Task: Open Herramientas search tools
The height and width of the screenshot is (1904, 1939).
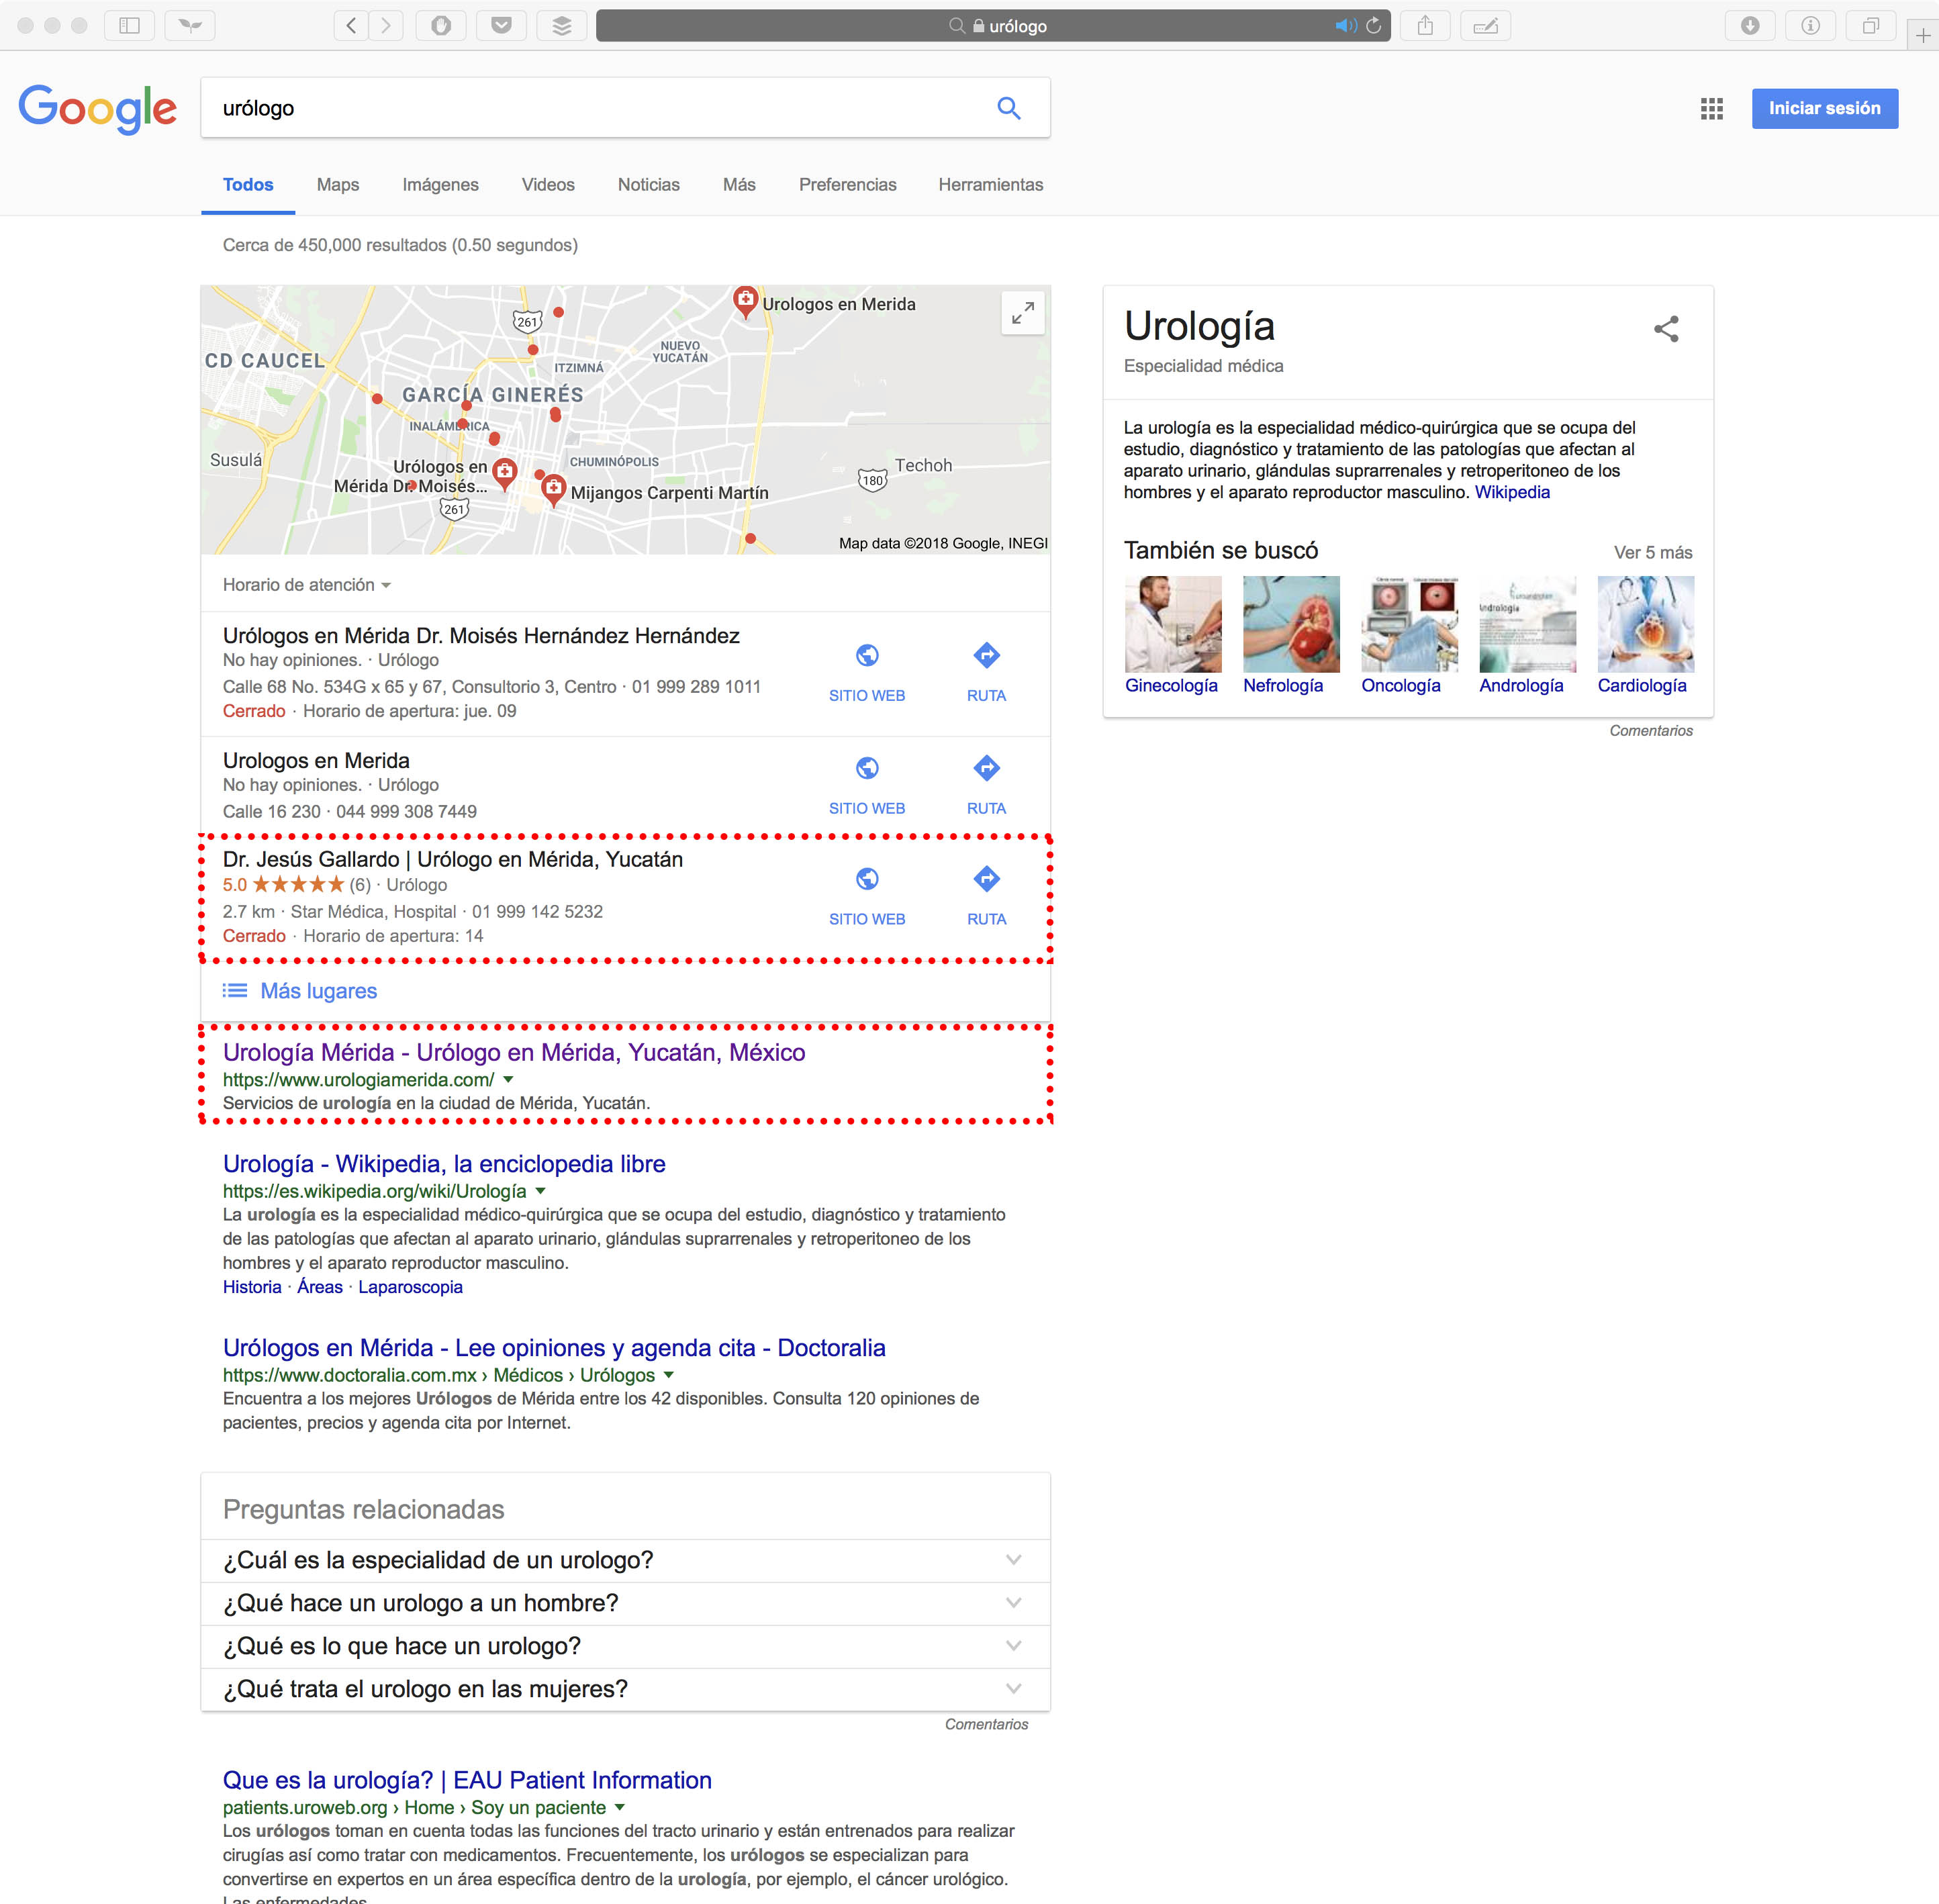Action: (991, 185)
